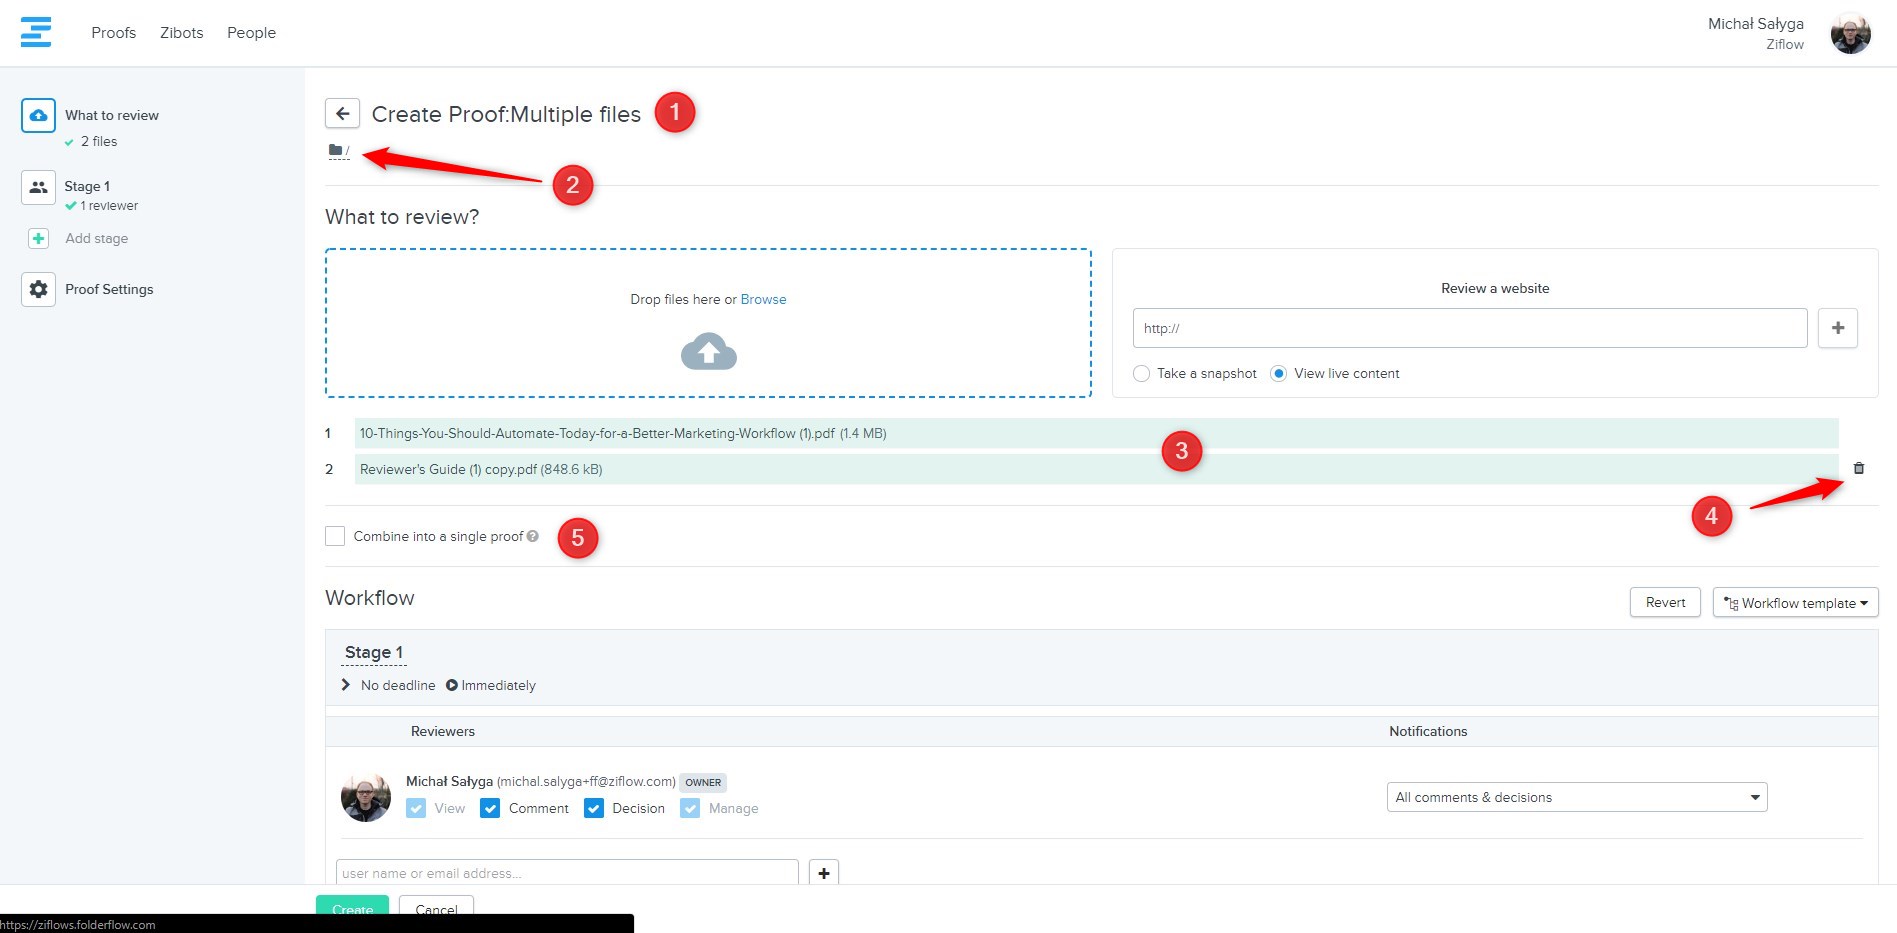
Task: Enable Combine into a single proof checkbox
Action: pos(335,536)
